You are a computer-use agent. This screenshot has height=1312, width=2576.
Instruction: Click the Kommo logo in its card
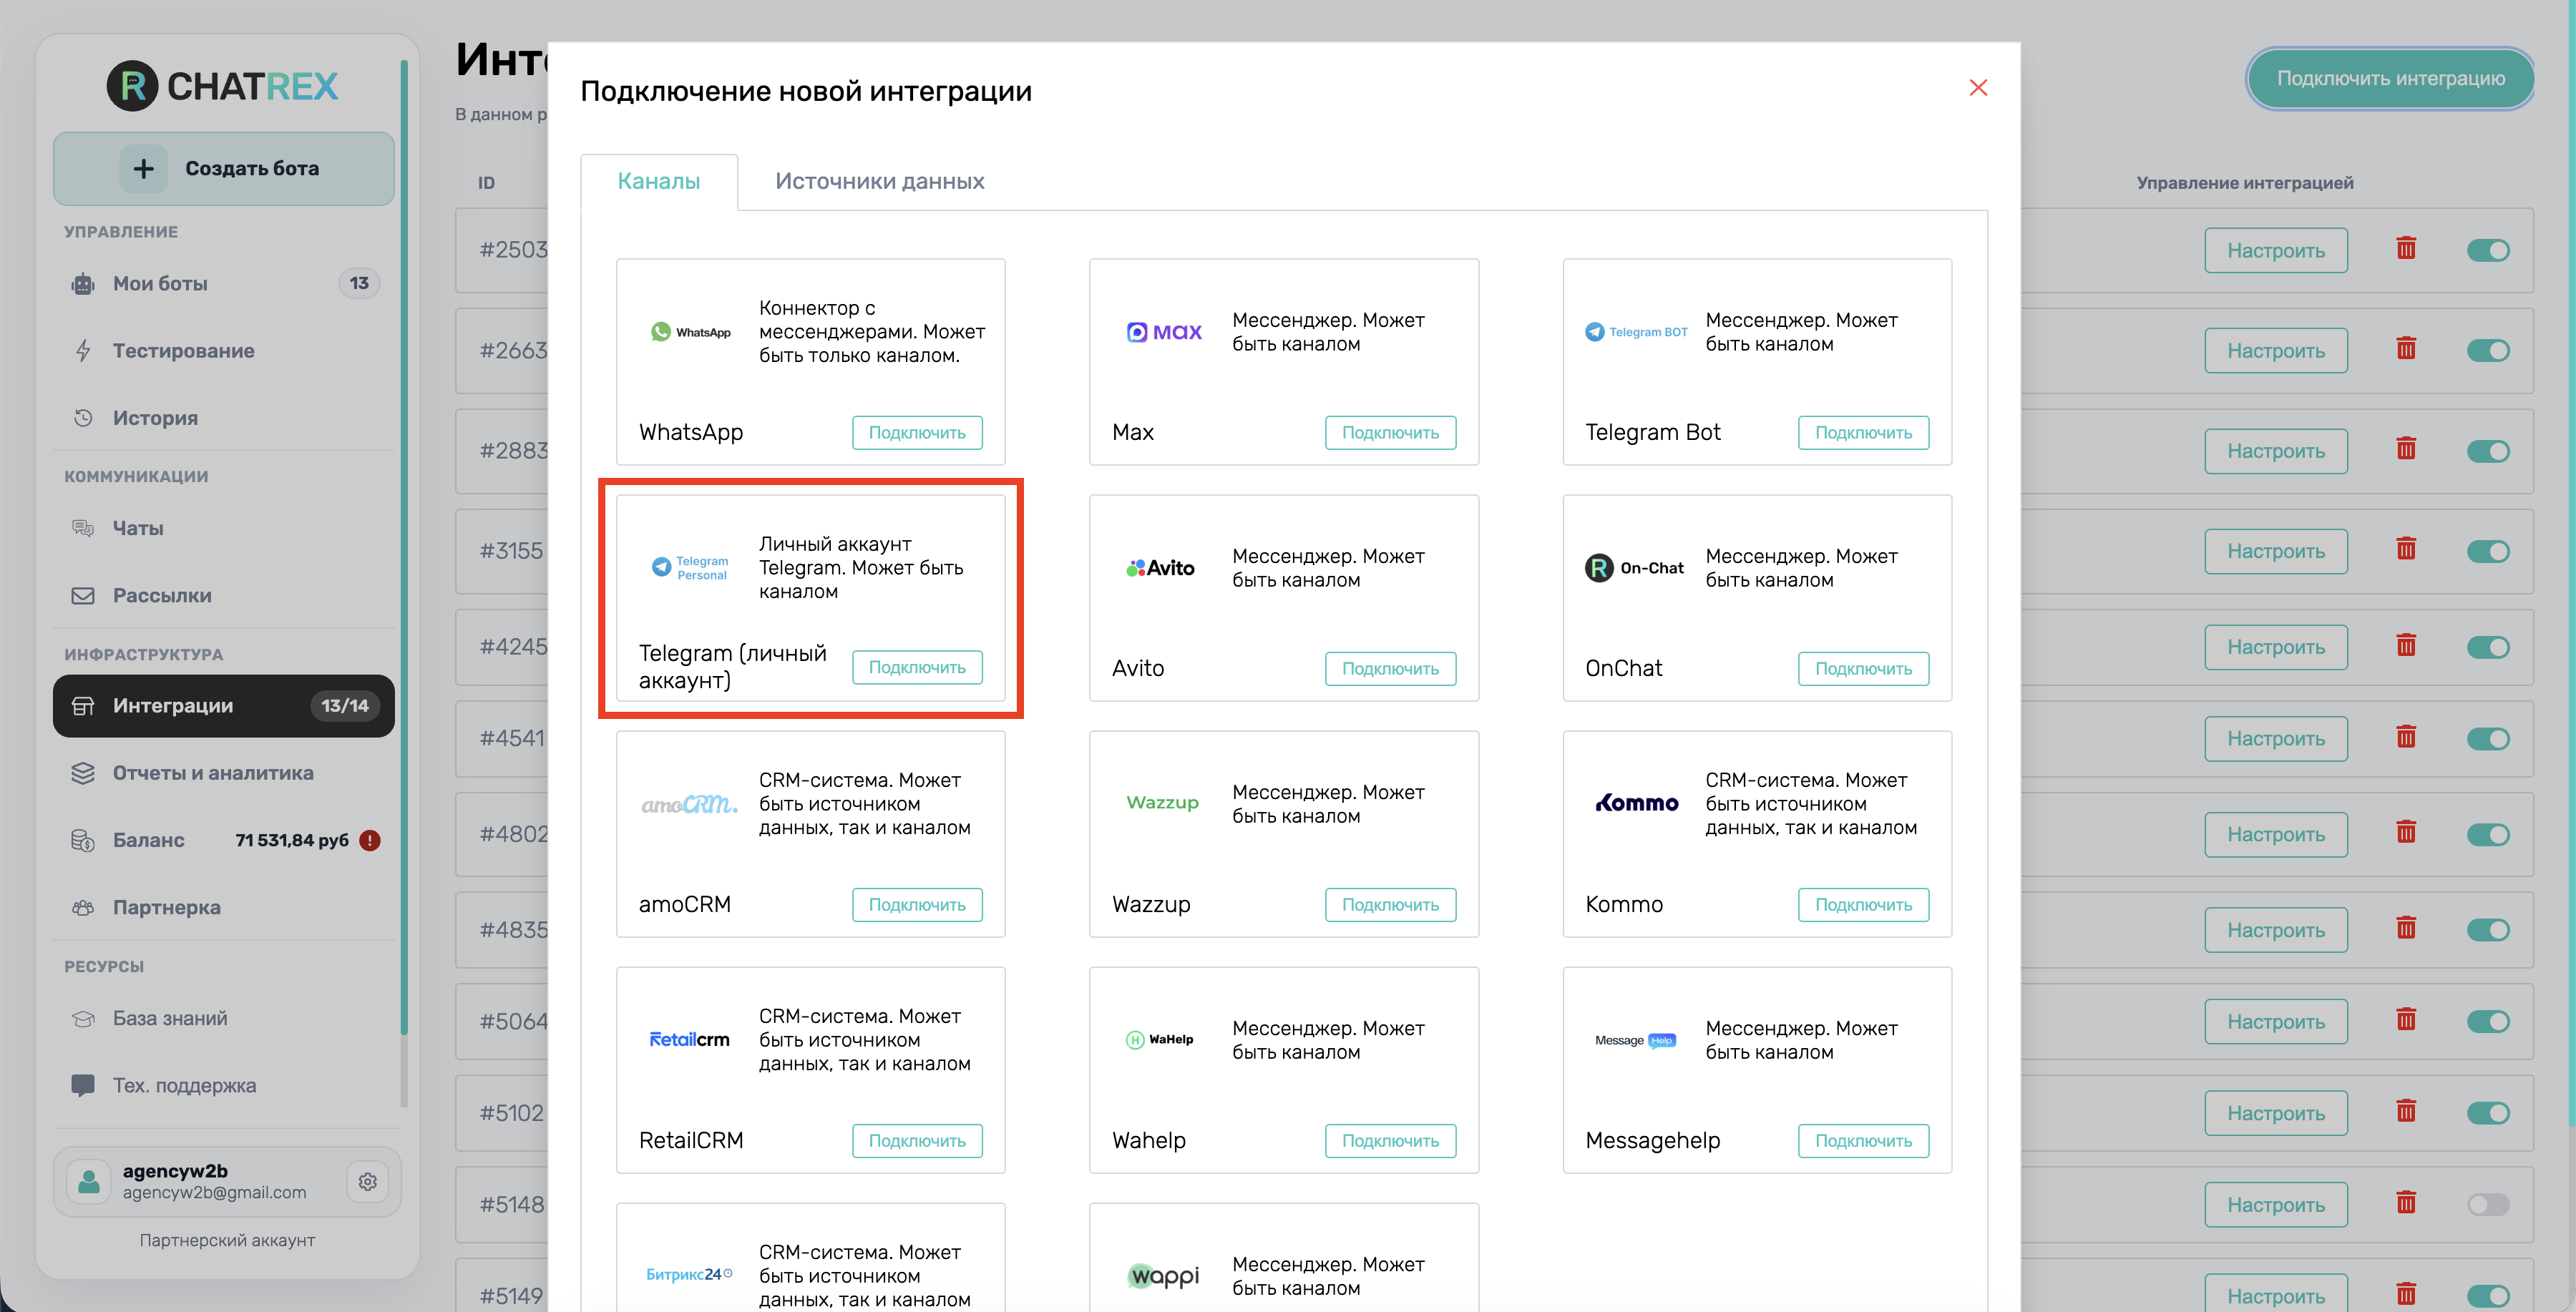pyautogui.click(x=1637, y=803)
